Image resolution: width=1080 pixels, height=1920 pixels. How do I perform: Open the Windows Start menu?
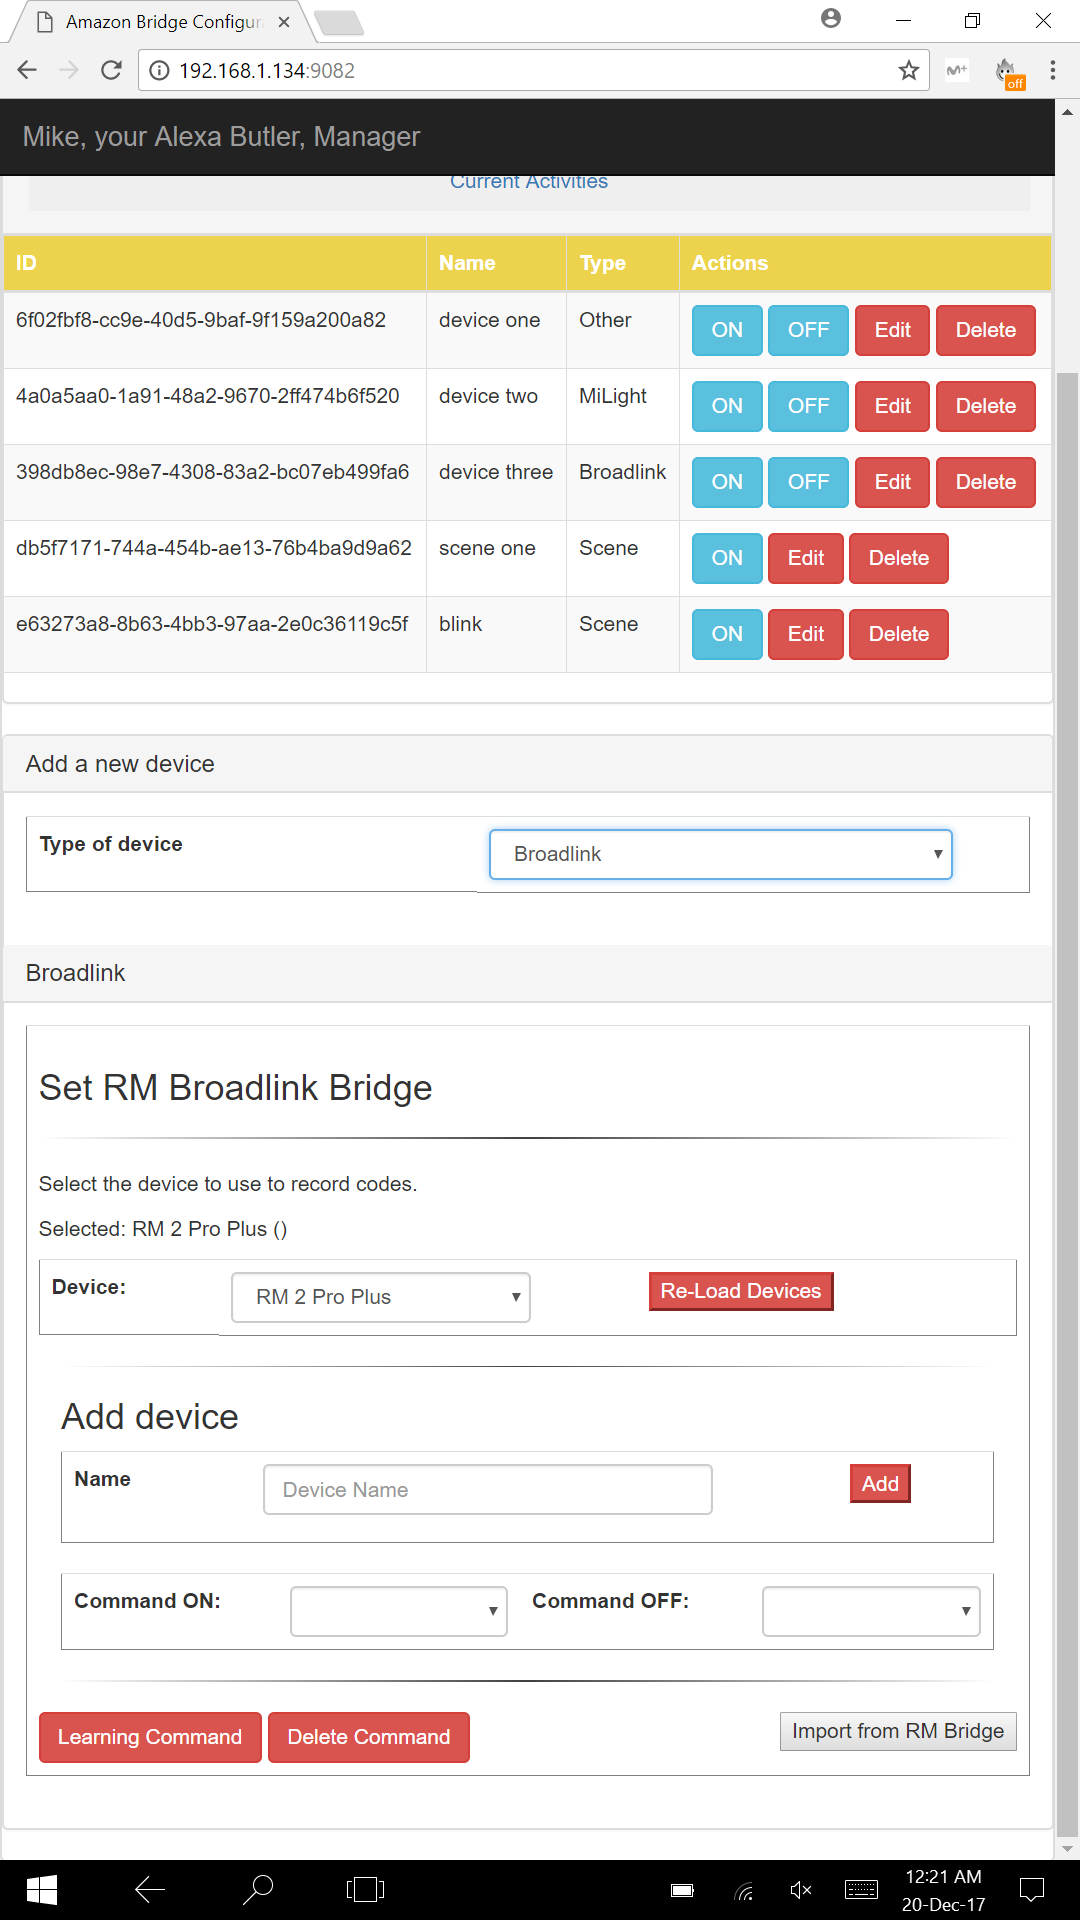click(41, 1889)
